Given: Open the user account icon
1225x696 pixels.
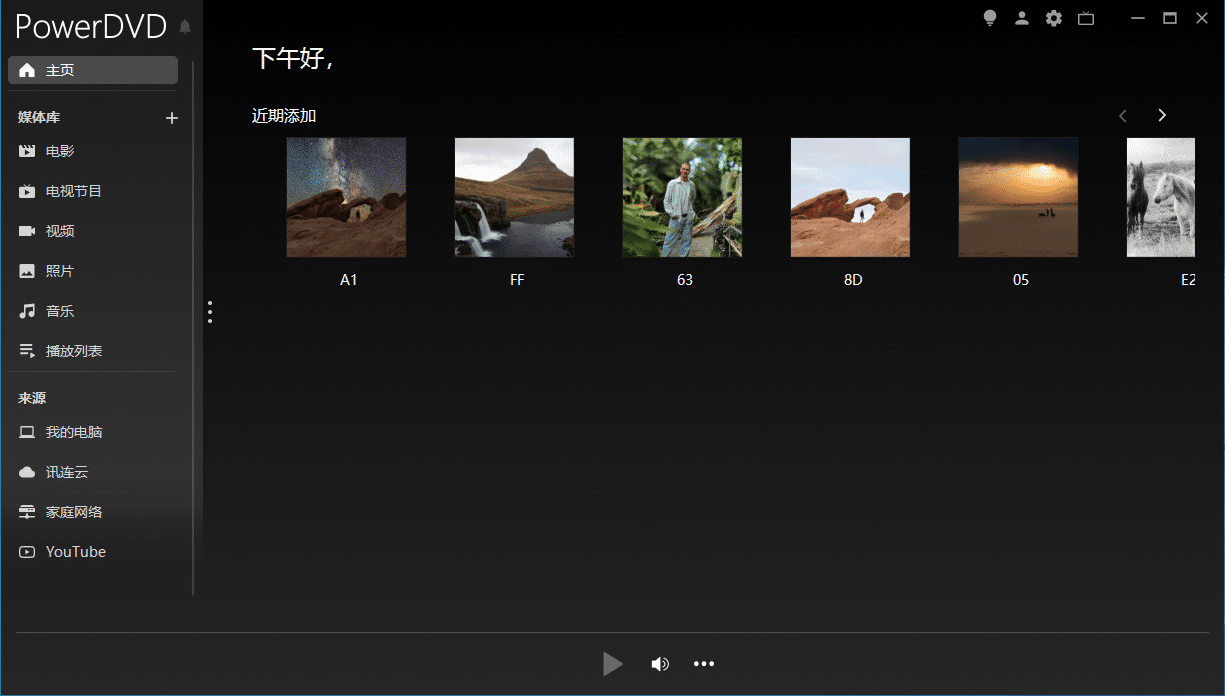Looking at the screenshot, I should [x=1021, y=18].
